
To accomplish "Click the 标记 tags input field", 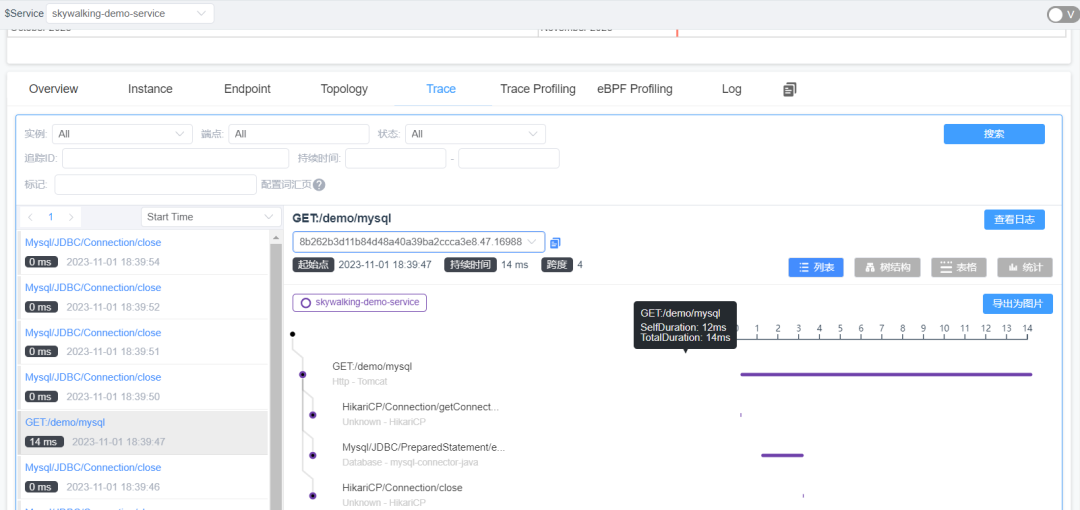I will (156, 185).
